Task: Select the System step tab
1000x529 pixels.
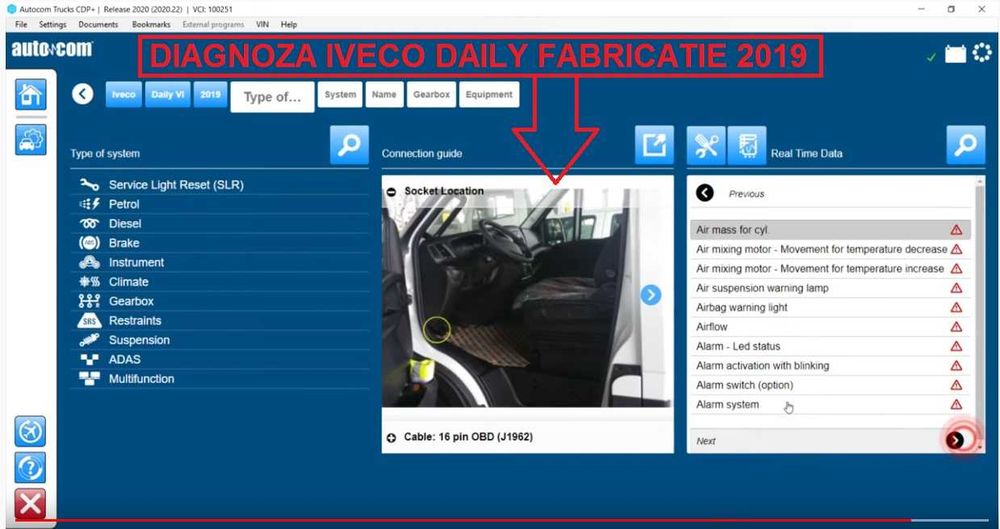Action: (340, 94)
